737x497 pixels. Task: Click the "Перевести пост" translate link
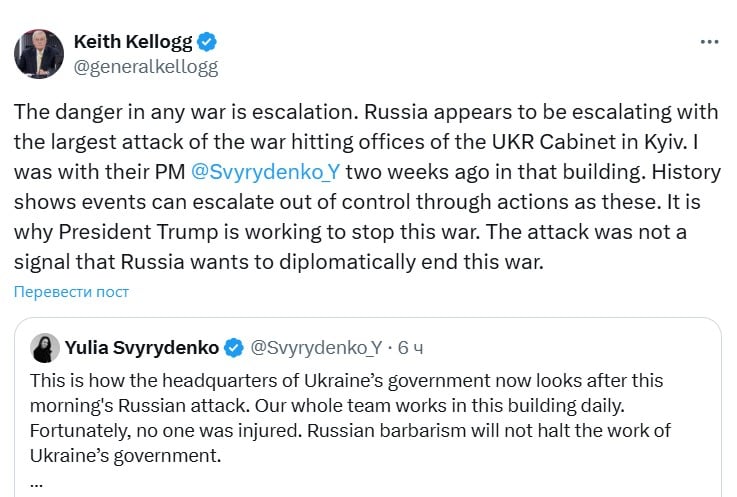71,292
